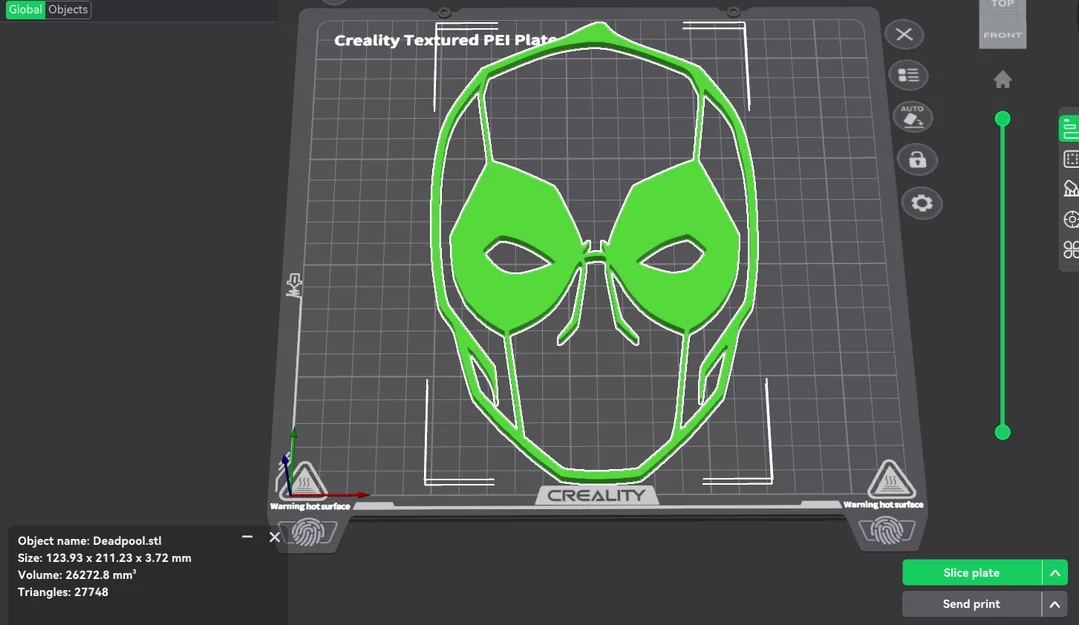Reset view with the home icon

click(1003, 80)
